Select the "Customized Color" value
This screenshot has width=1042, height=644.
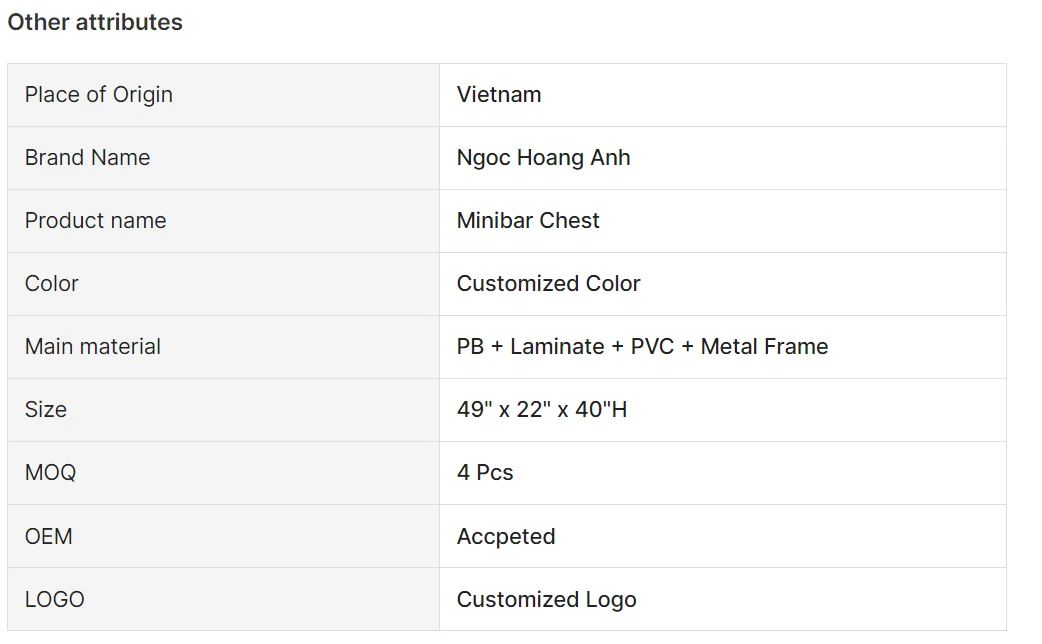pos(548,284)
